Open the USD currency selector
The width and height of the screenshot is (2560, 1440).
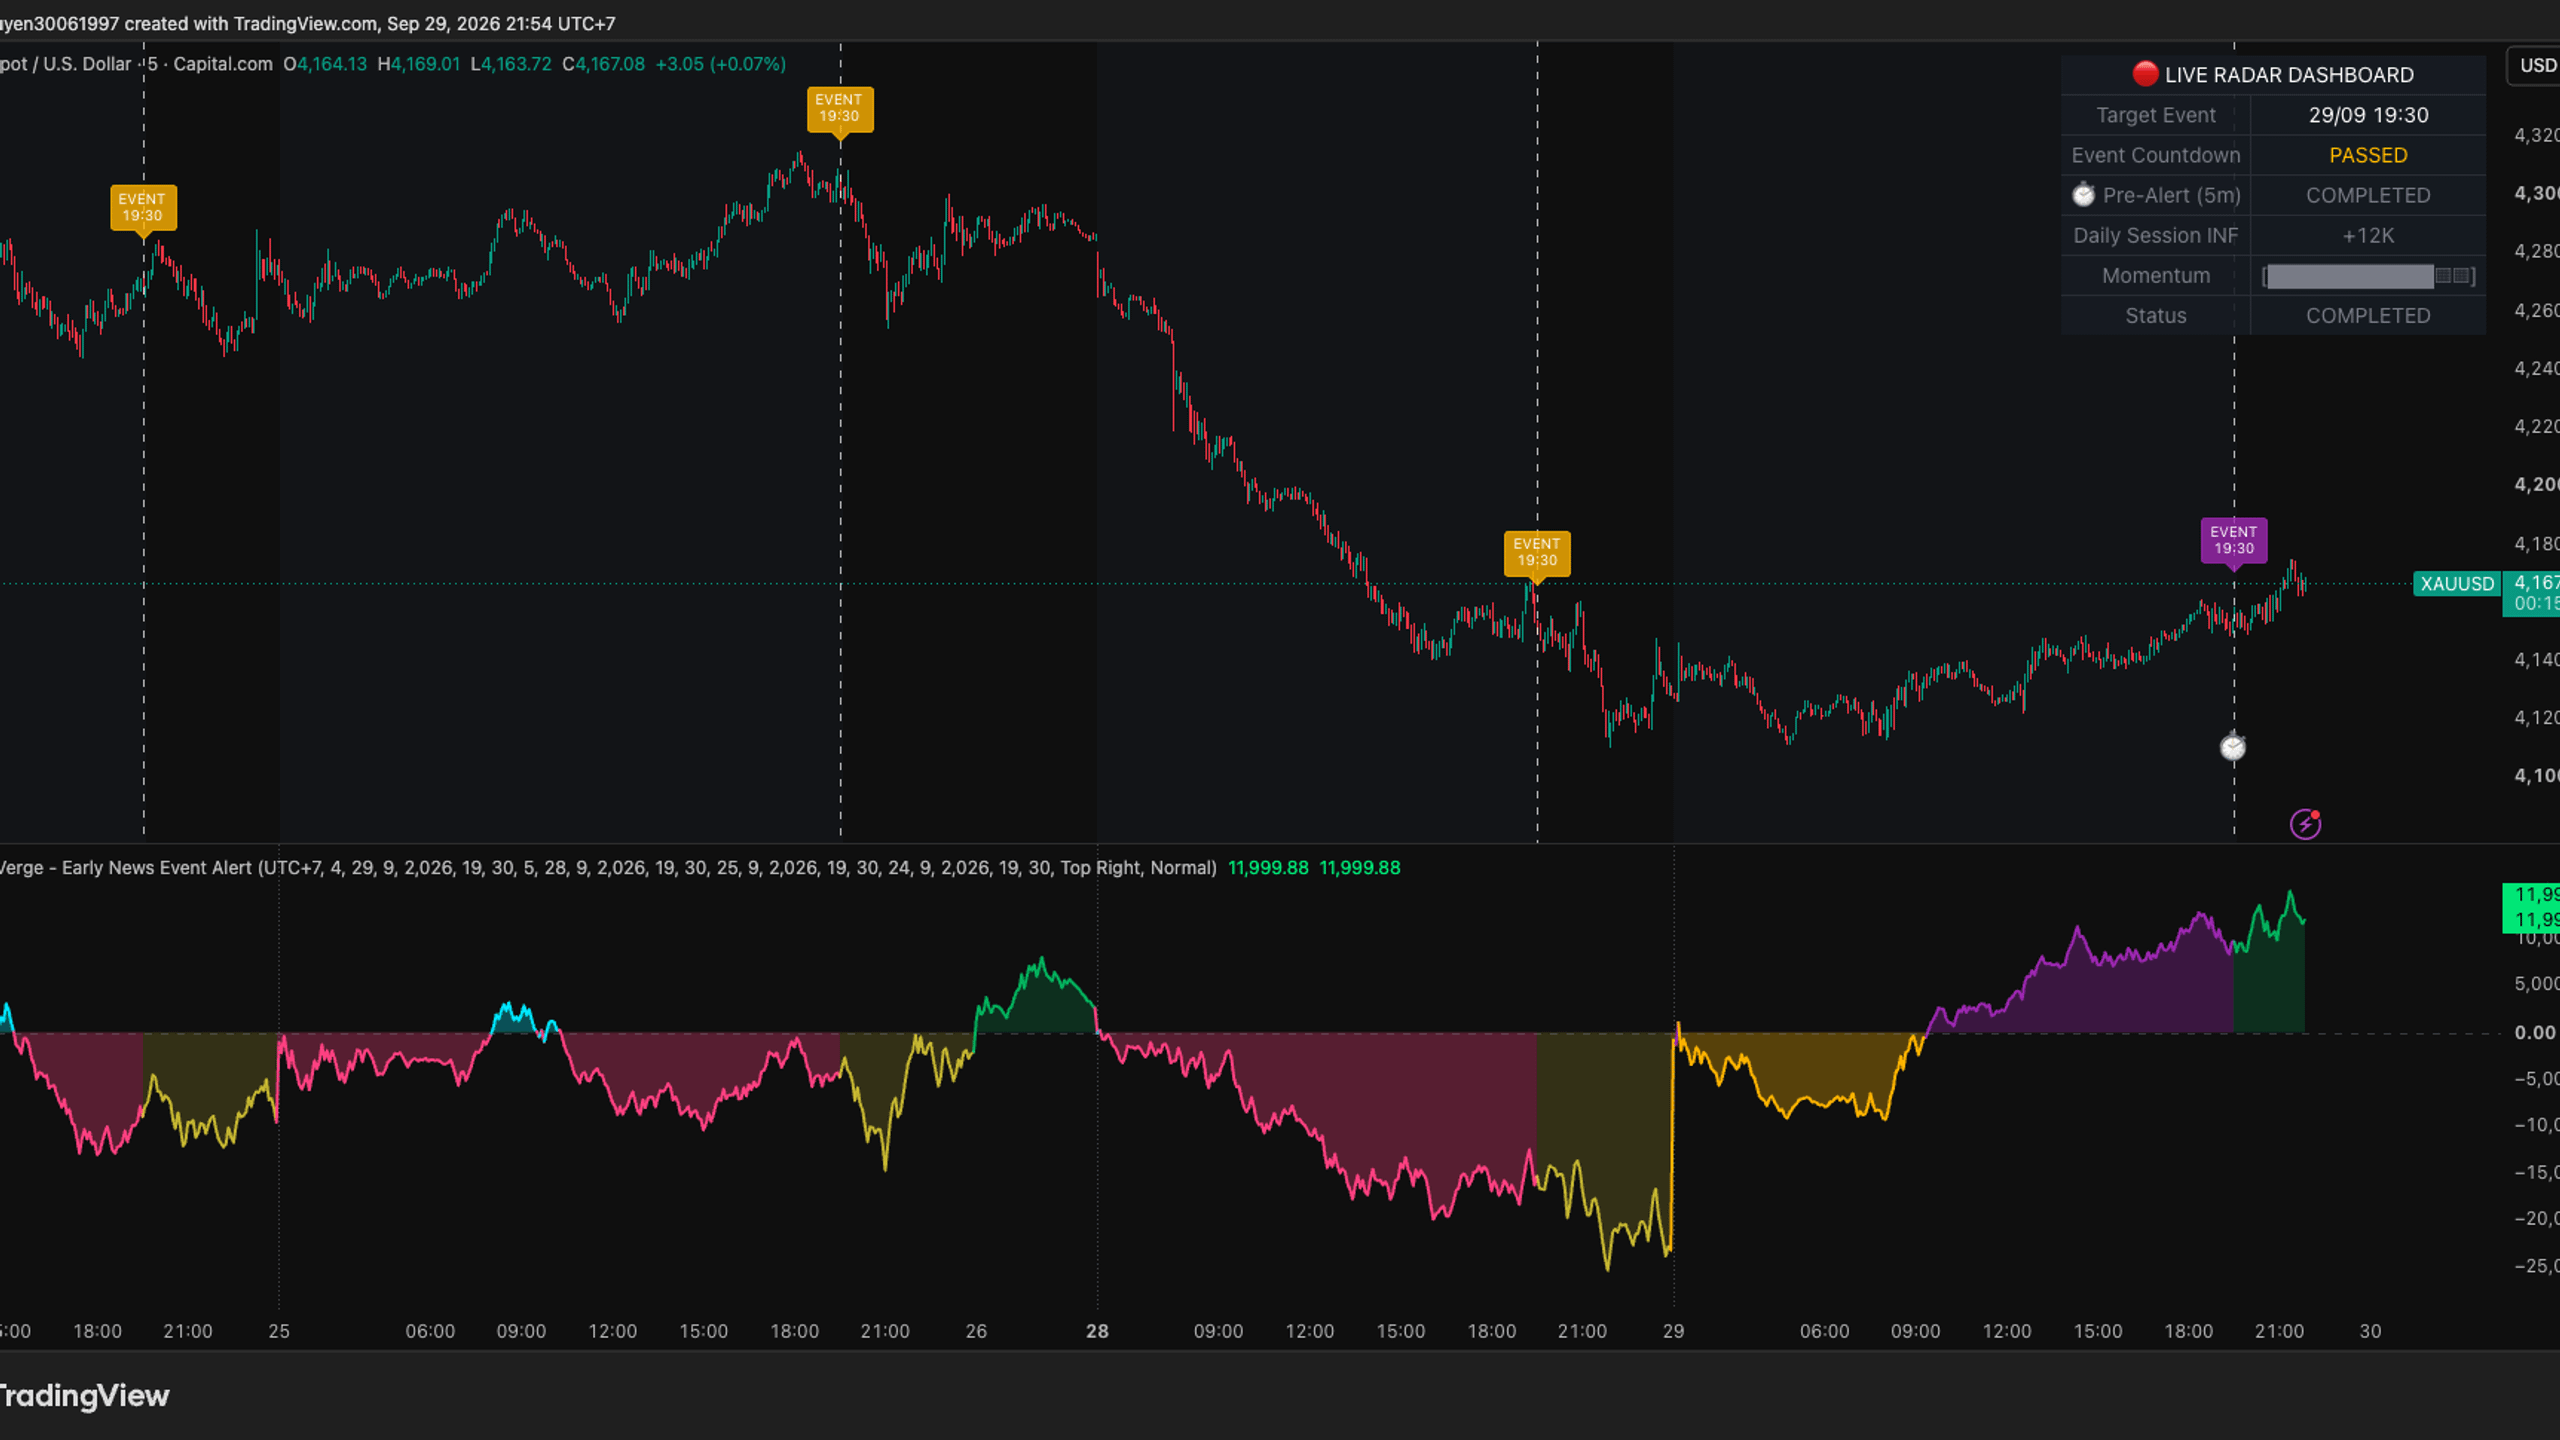tap(2535, 66)
